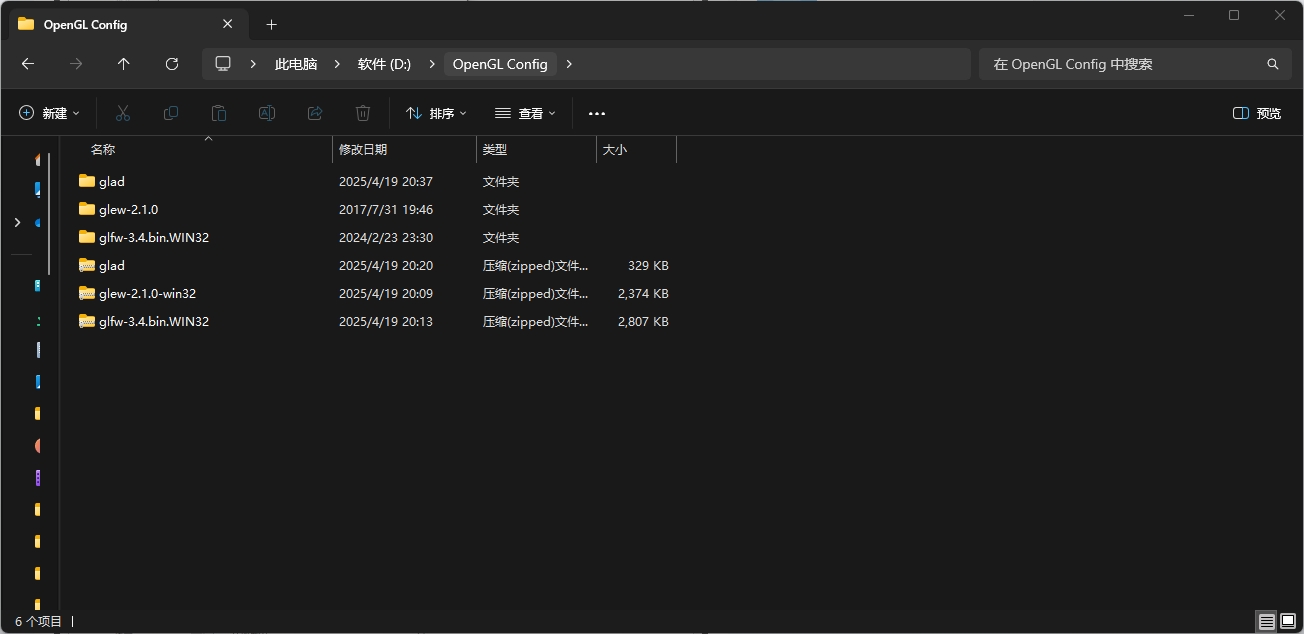Open the 查看 view dropdown

coord(525,113)
